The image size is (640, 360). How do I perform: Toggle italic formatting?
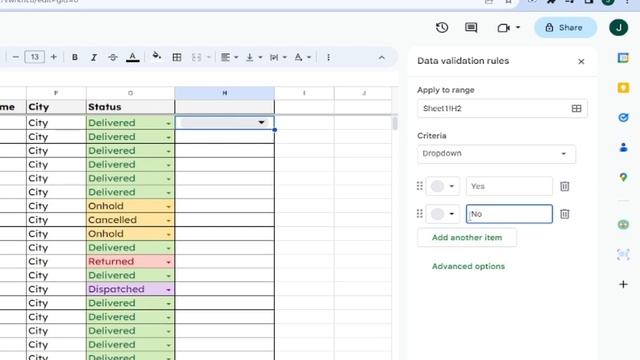pyautogui.click(x=94, y=57)
